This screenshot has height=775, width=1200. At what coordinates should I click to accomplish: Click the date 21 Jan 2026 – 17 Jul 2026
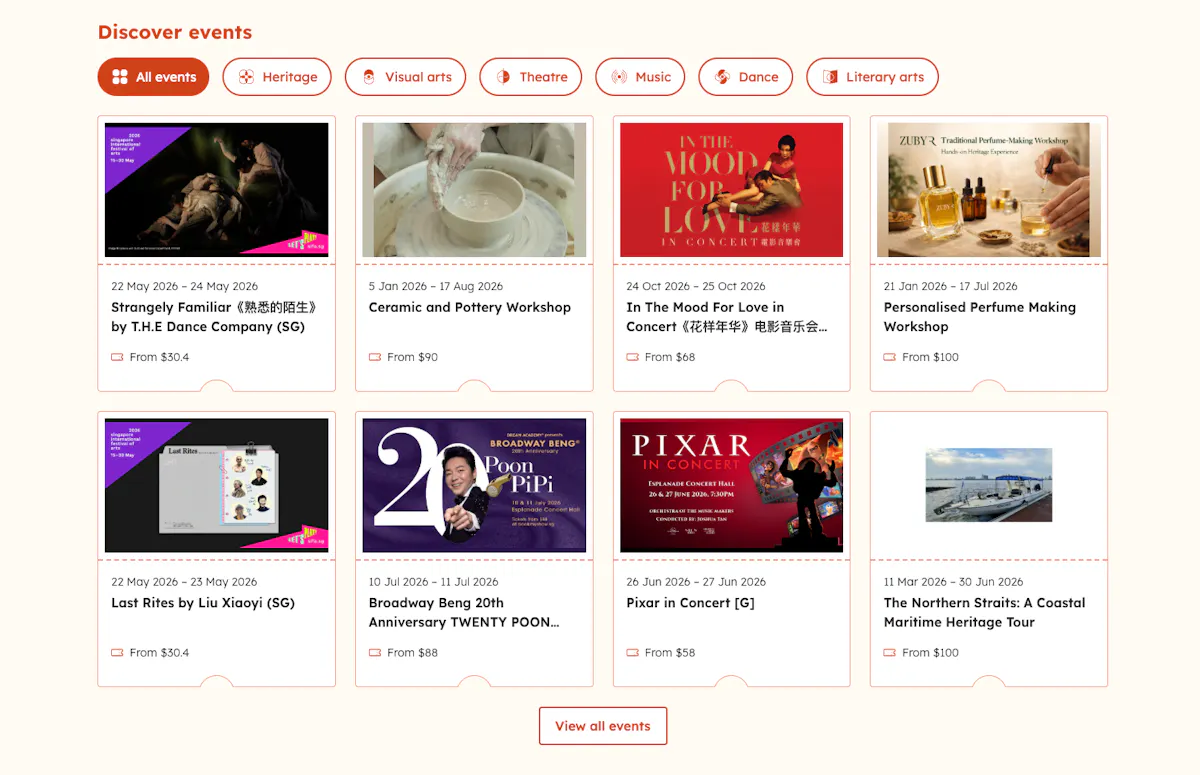951,286
